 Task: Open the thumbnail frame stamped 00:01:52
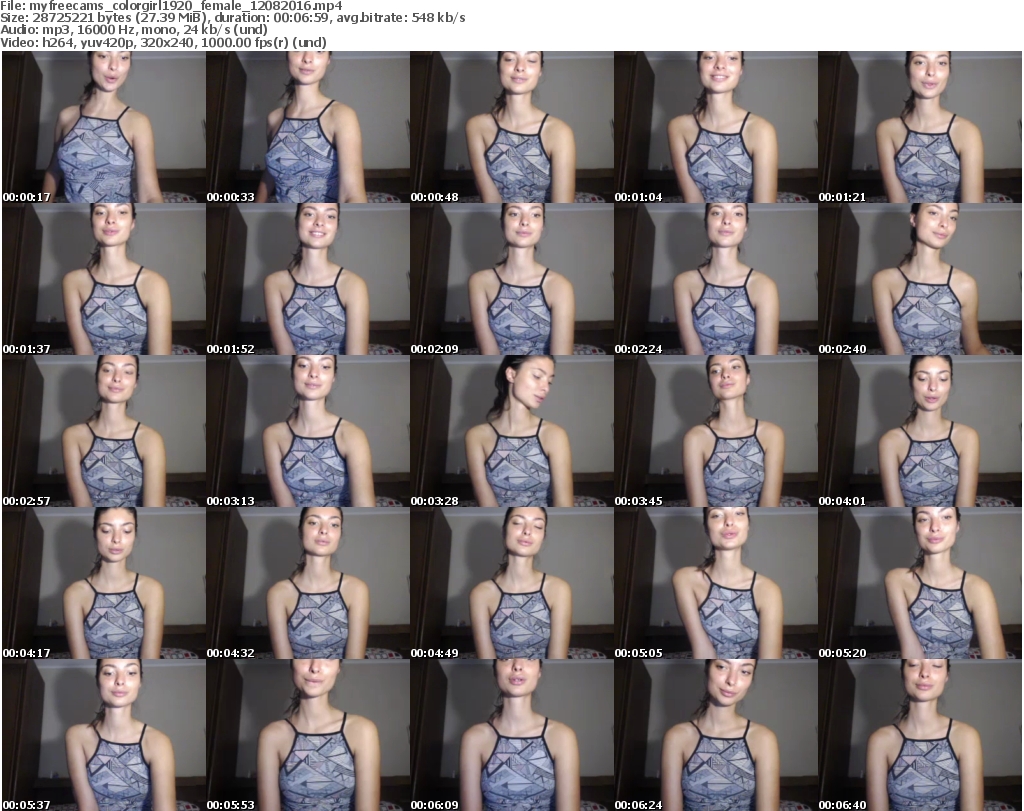(308, 279)
